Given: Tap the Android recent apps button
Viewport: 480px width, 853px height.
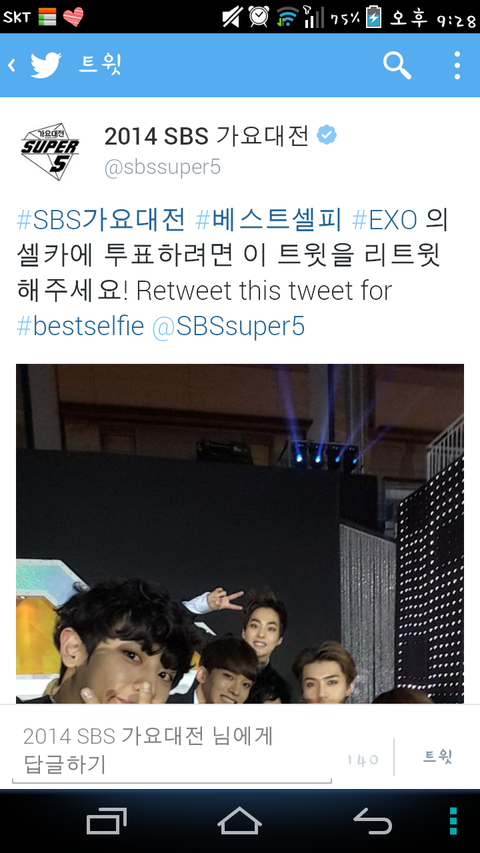Looking at the screenshot, I should 107,820.
